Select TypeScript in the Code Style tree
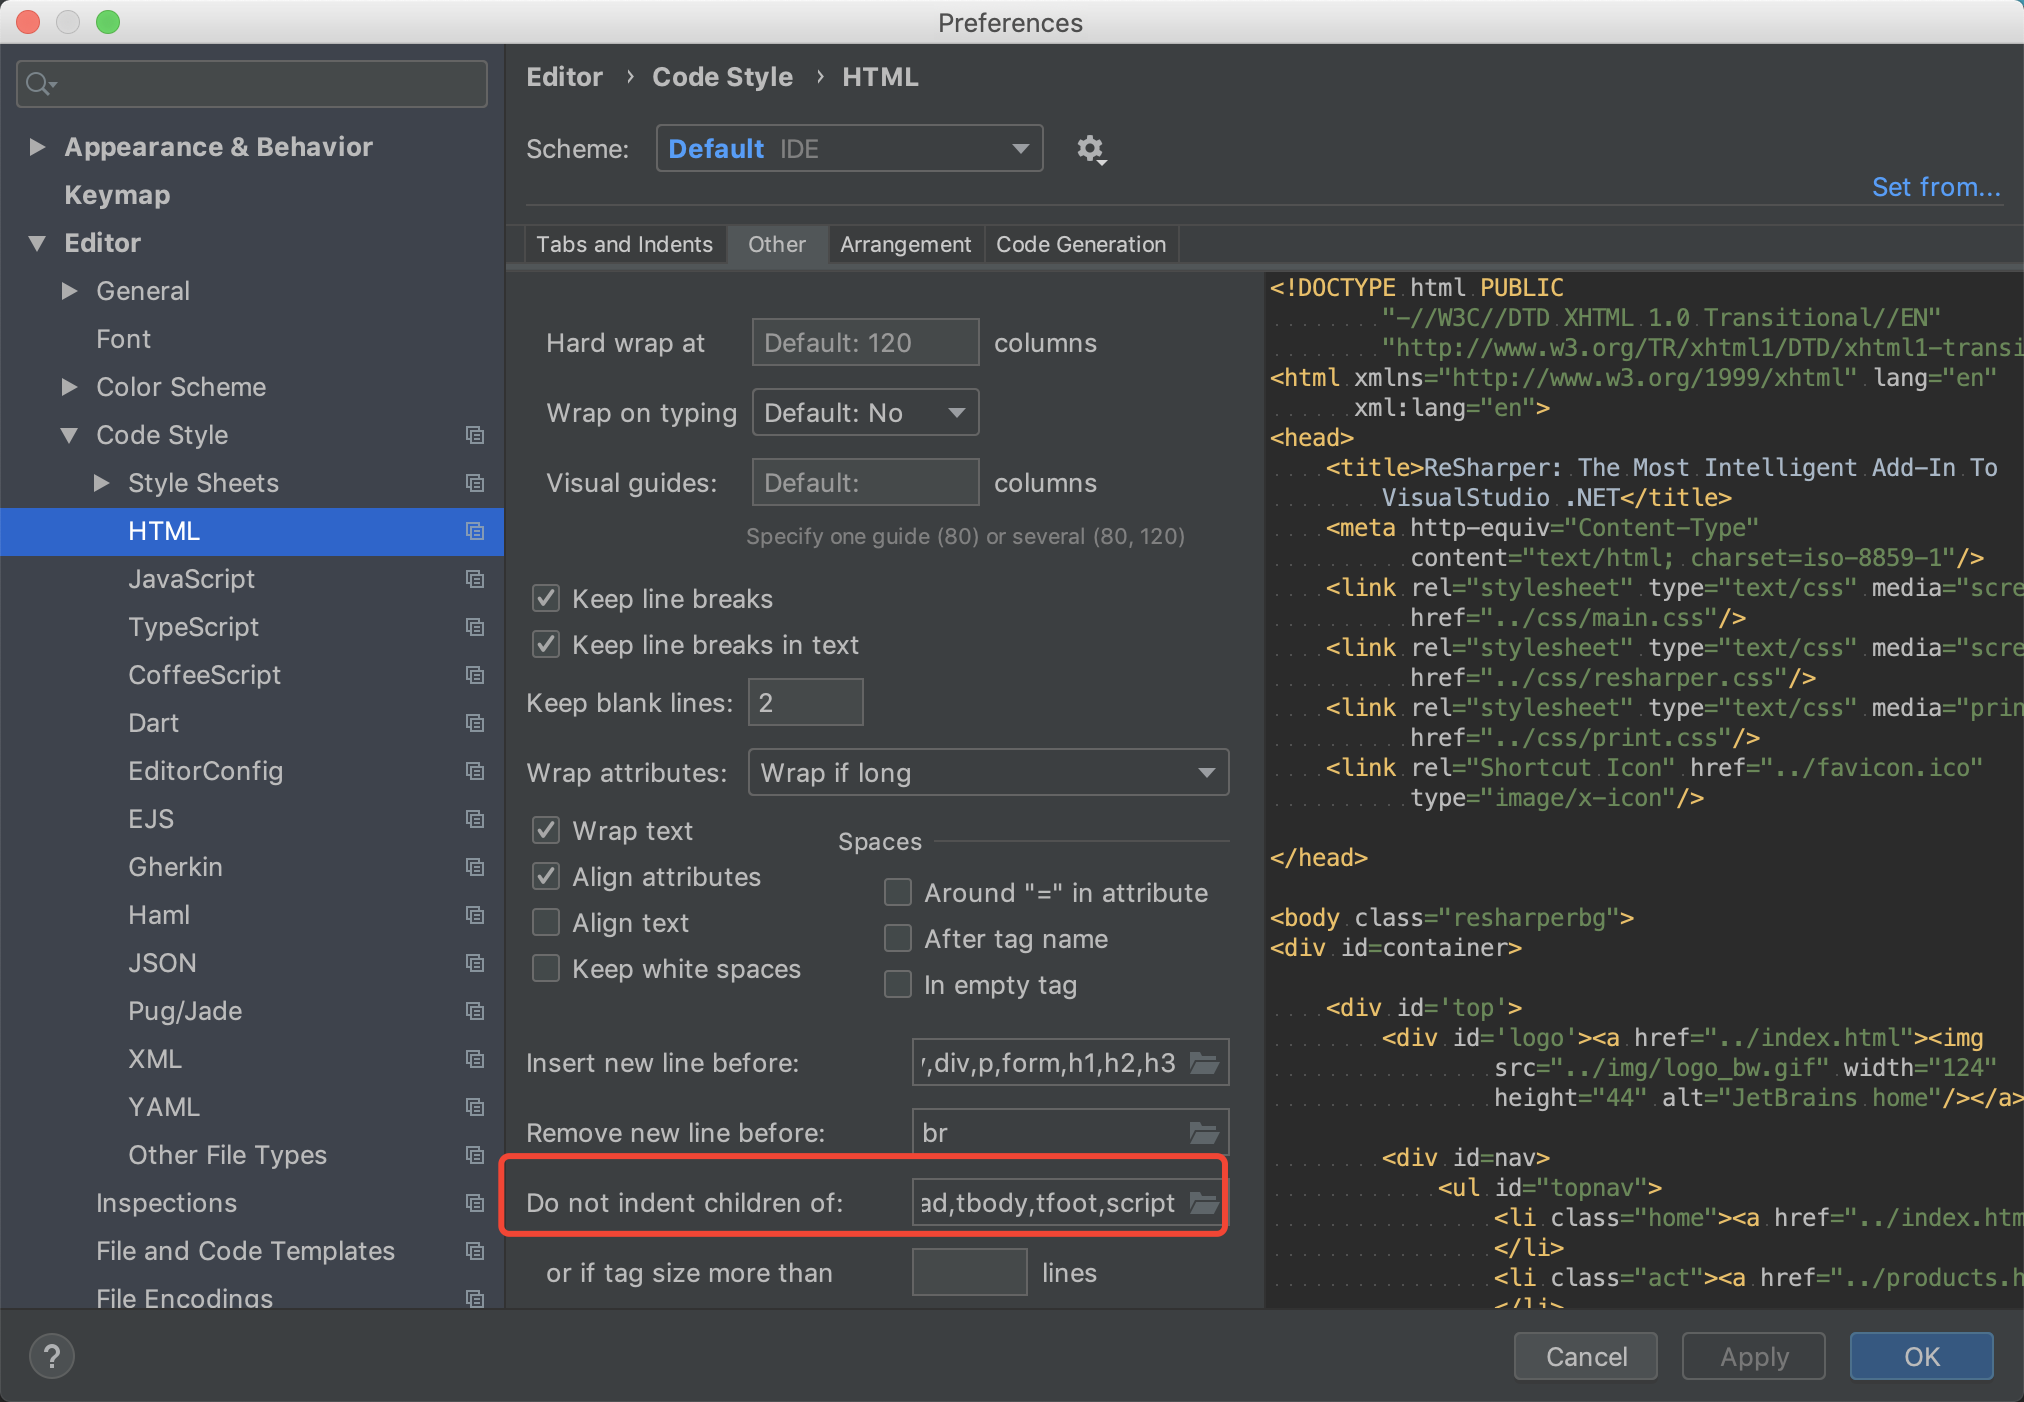Viewport: 2024px width, 1402px height. pyautogui.click(x=193, y=627)
